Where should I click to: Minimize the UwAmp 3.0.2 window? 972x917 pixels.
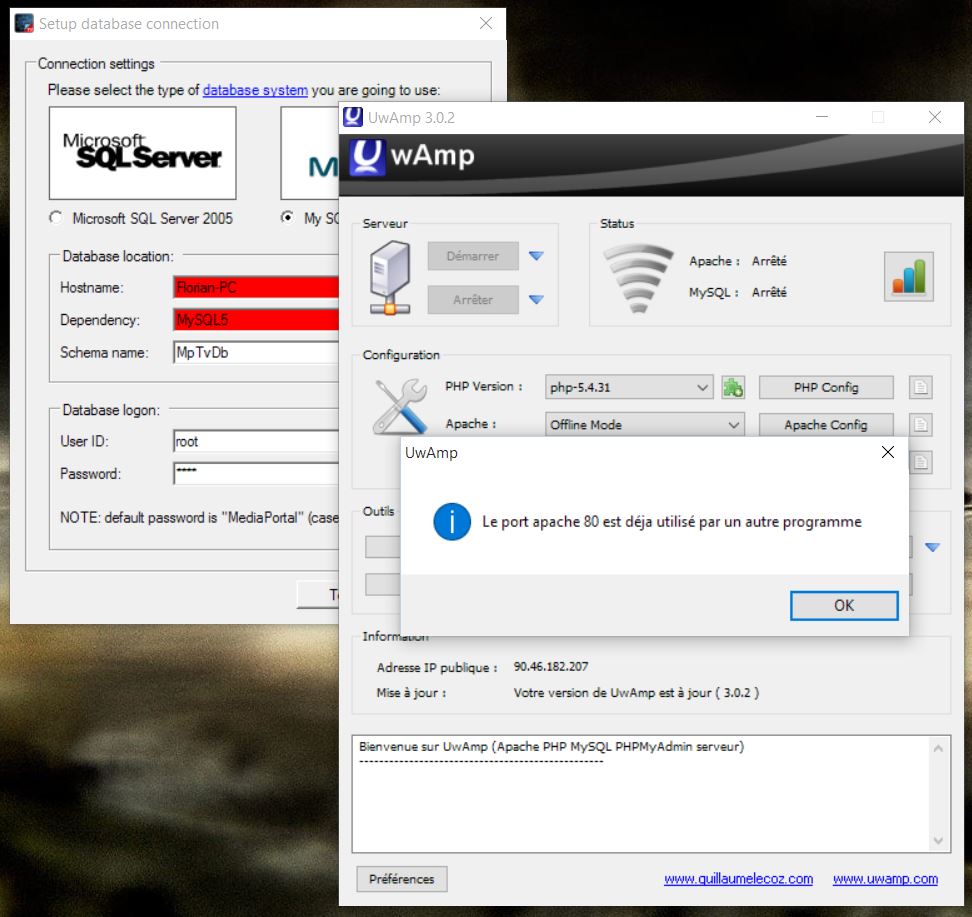[x=822, y=117]
